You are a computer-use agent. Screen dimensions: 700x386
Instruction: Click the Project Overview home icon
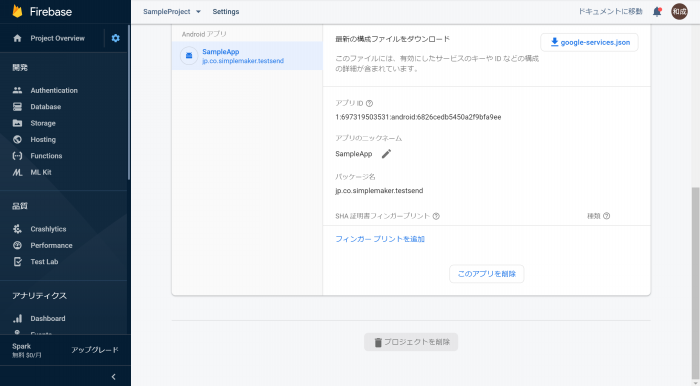tap(17, 38)
